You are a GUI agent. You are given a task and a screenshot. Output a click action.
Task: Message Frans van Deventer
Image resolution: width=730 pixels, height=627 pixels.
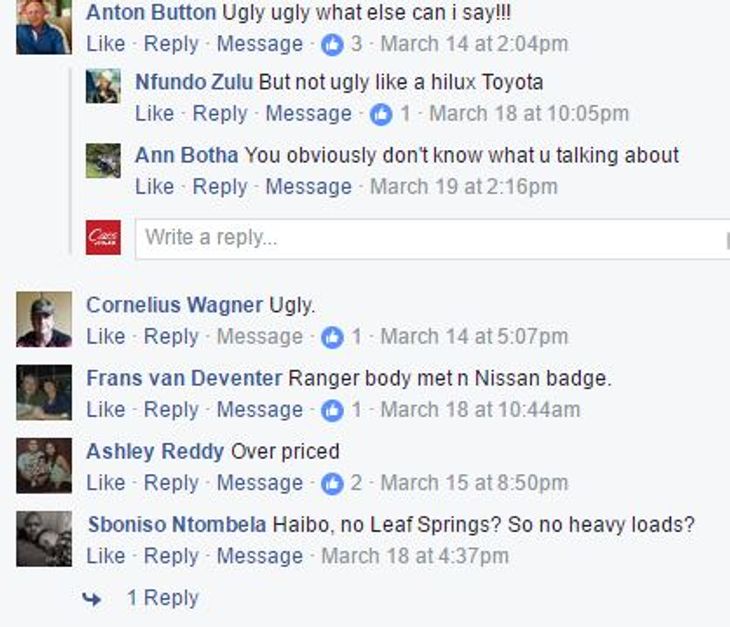click(x=260, y=410)
